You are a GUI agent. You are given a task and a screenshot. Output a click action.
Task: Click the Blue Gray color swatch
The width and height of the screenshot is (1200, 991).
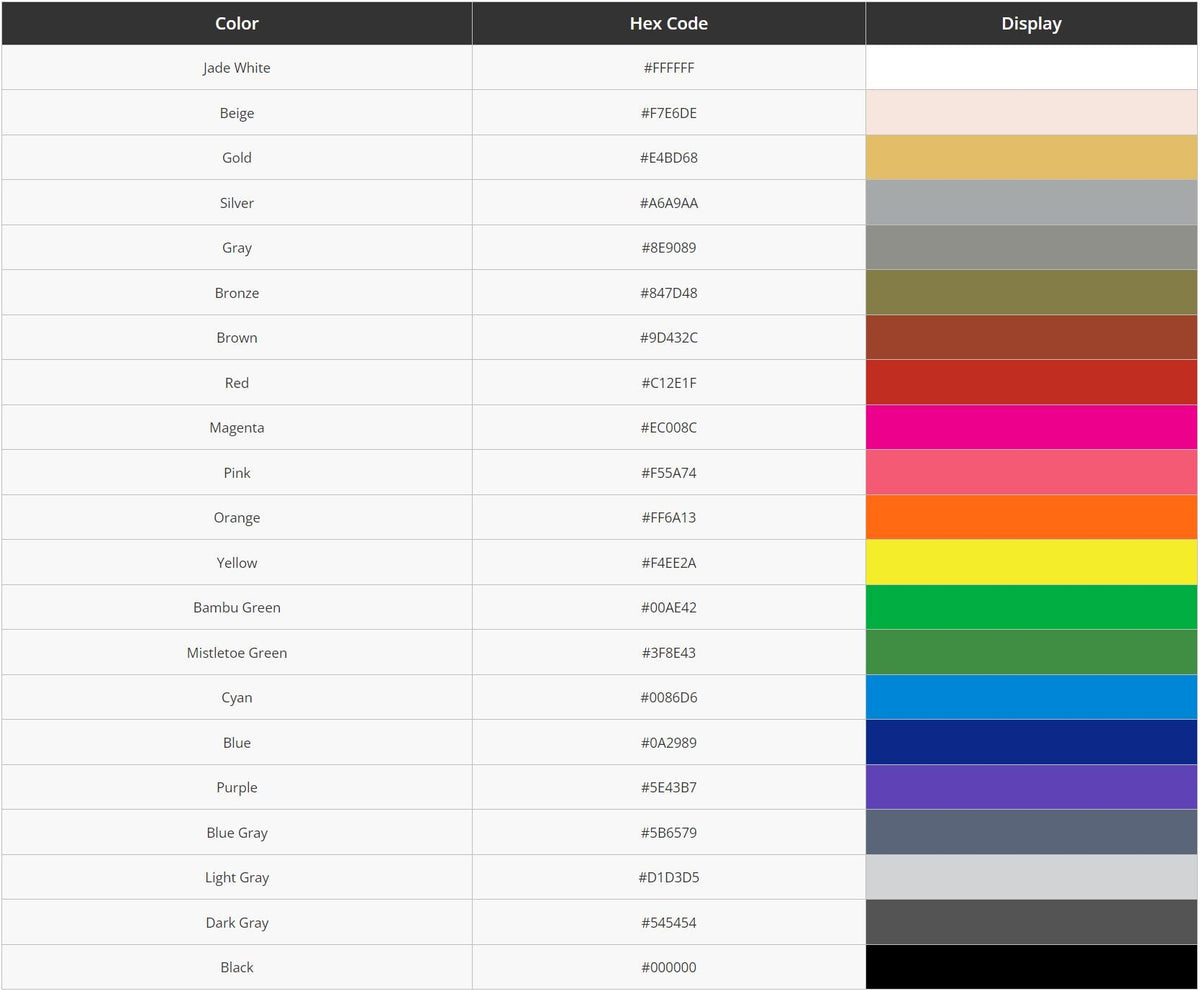click(x=1031, y=833)
